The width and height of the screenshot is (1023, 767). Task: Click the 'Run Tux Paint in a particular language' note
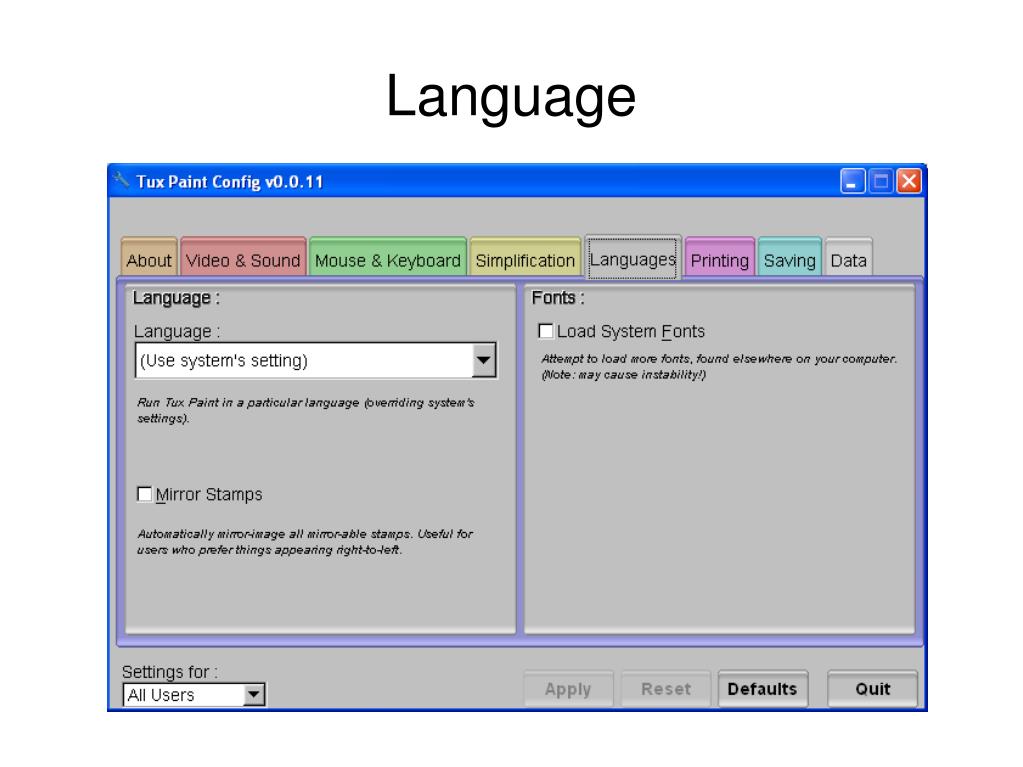pos(305,410)
